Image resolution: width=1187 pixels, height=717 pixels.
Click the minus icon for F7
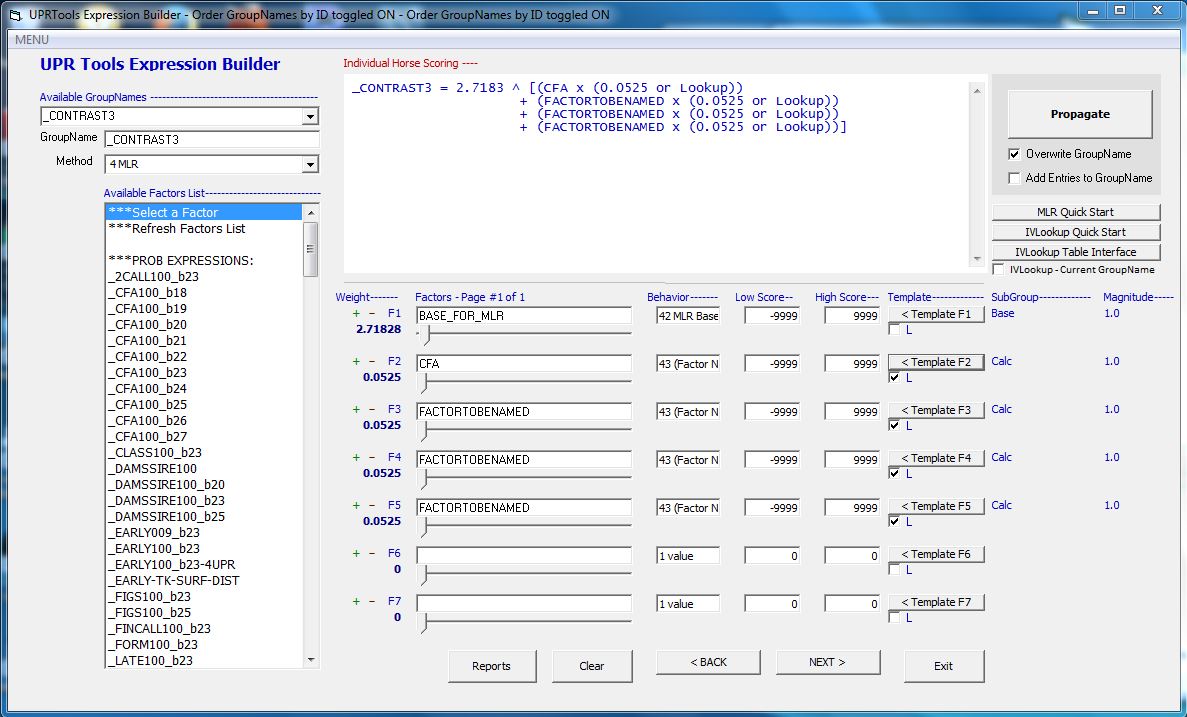372,601
